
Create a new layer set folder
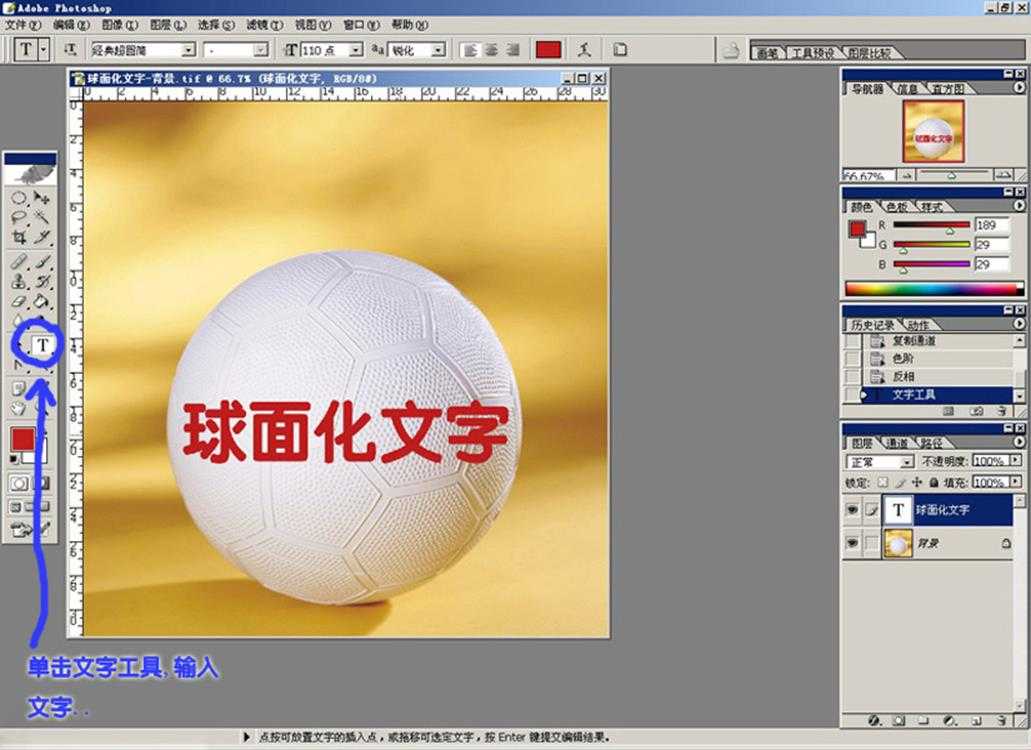[924, 720]
